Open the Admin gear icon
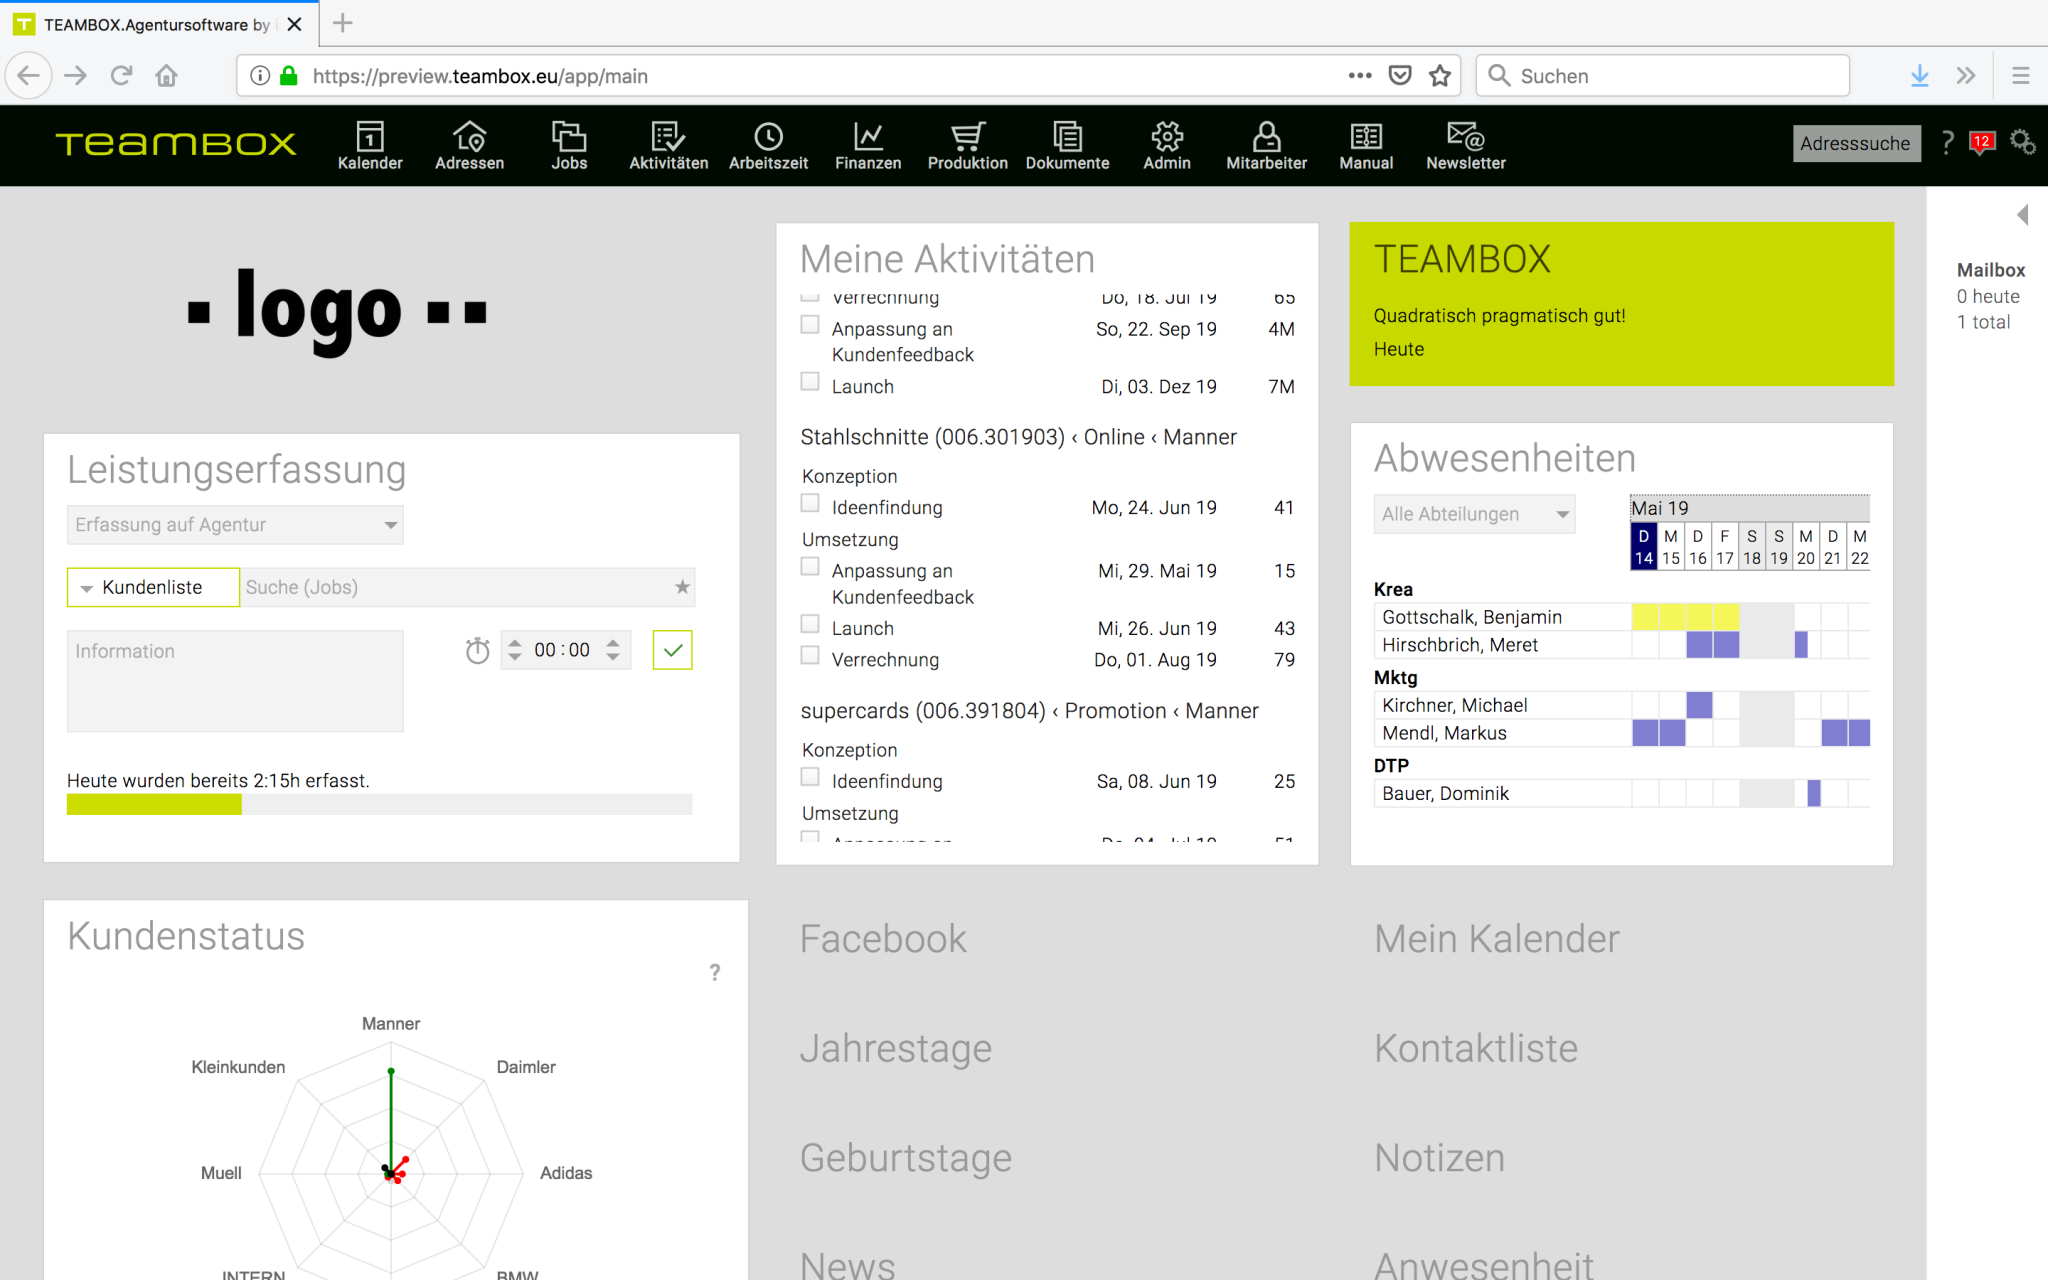Screen dimensions: 2048x1280 [1165, 145]
